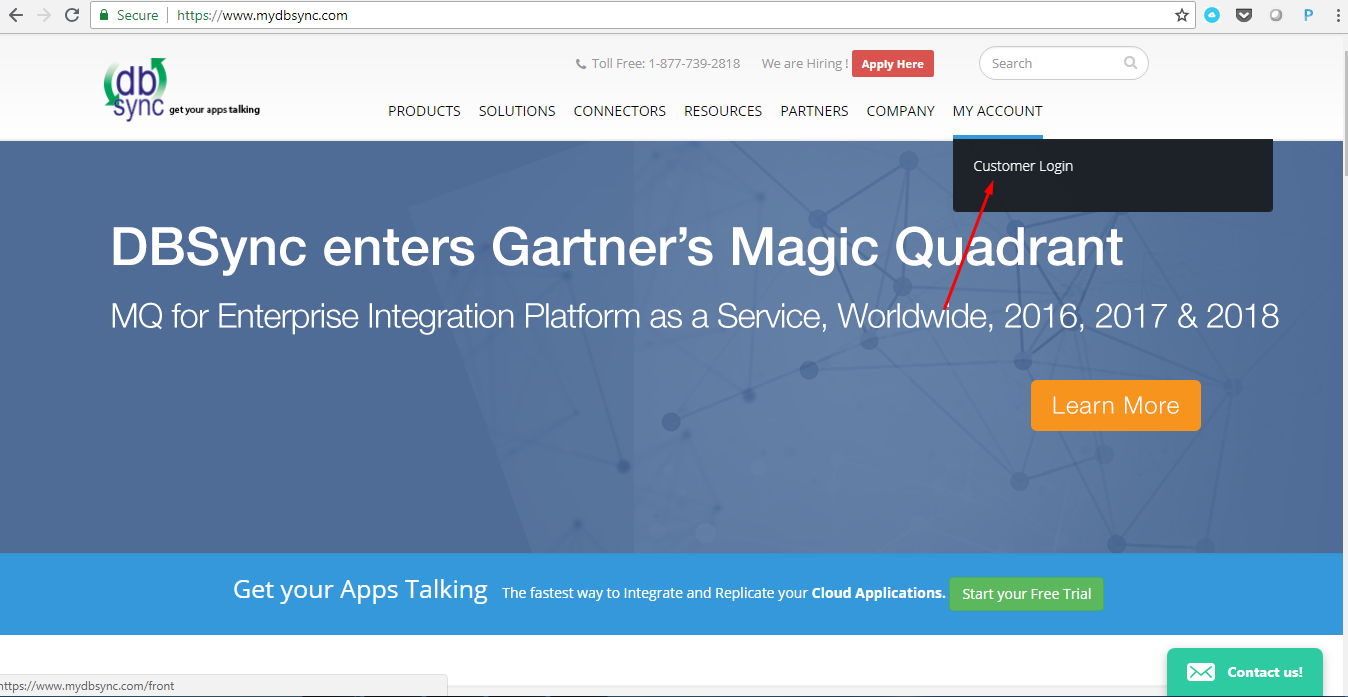Open the Contact us chat widget

coord(1244,672)
